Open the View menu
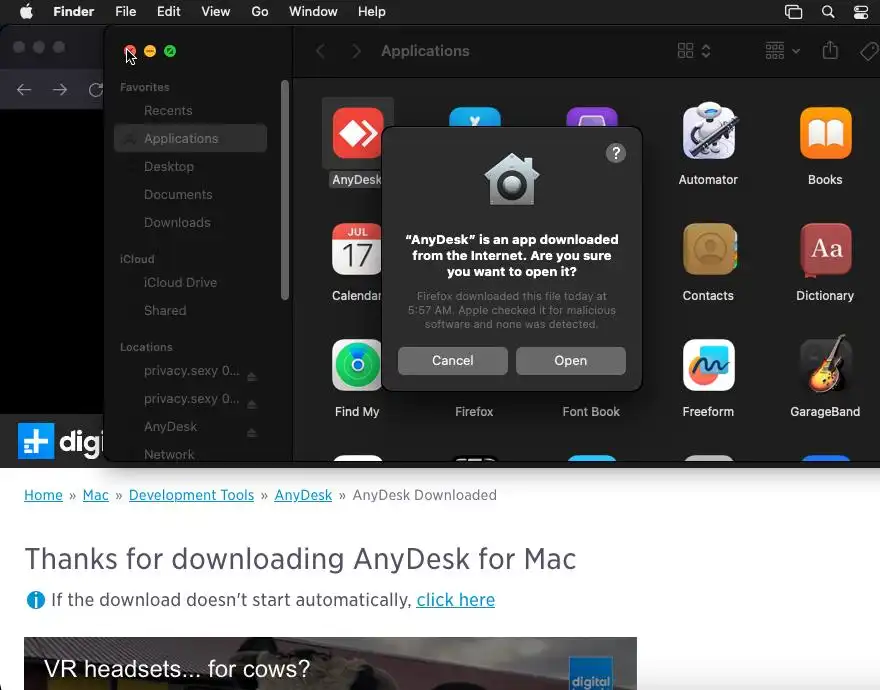Viewport: 880px width, 690px height. point(216,11)
